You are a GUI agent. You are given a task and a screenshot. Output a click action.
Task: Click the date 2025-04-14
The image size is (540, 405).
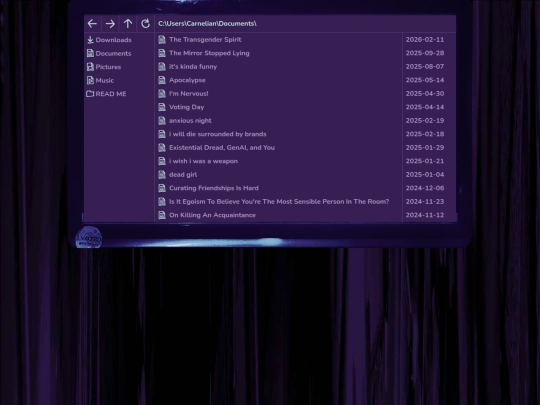pyautogui.click(x=425, y=107)
